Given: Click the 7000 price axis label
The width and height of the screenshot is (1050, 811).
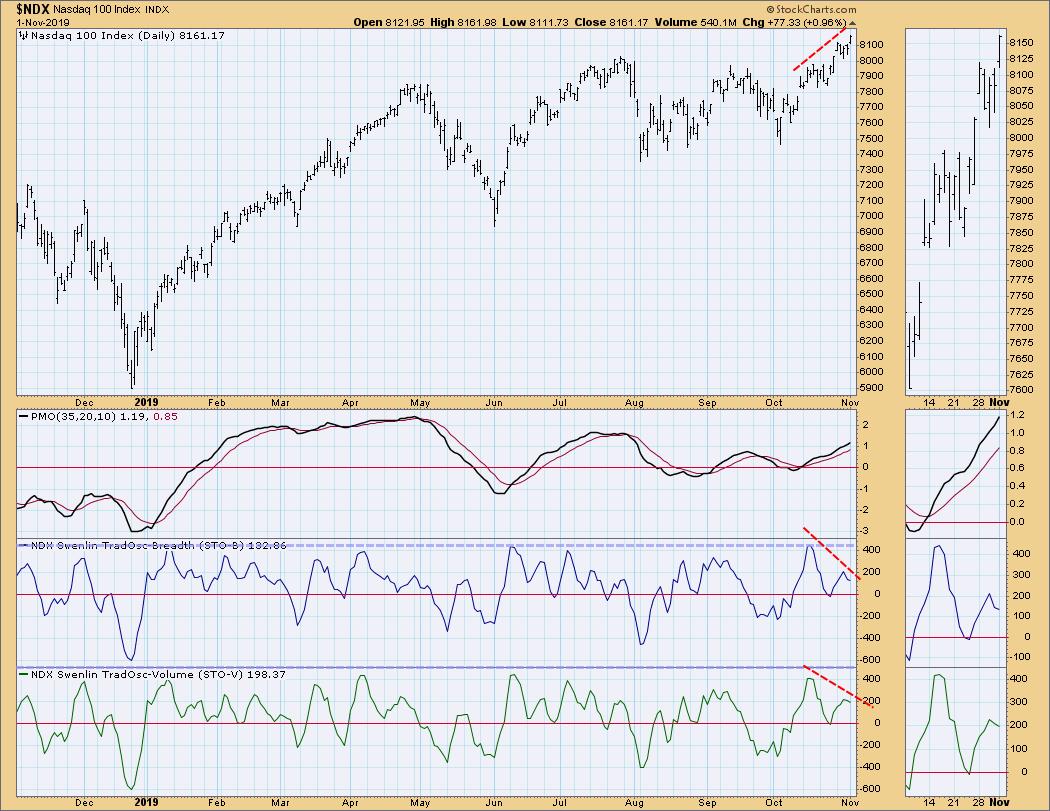Looking at the screenshot, I should click(x=873, y=216).
